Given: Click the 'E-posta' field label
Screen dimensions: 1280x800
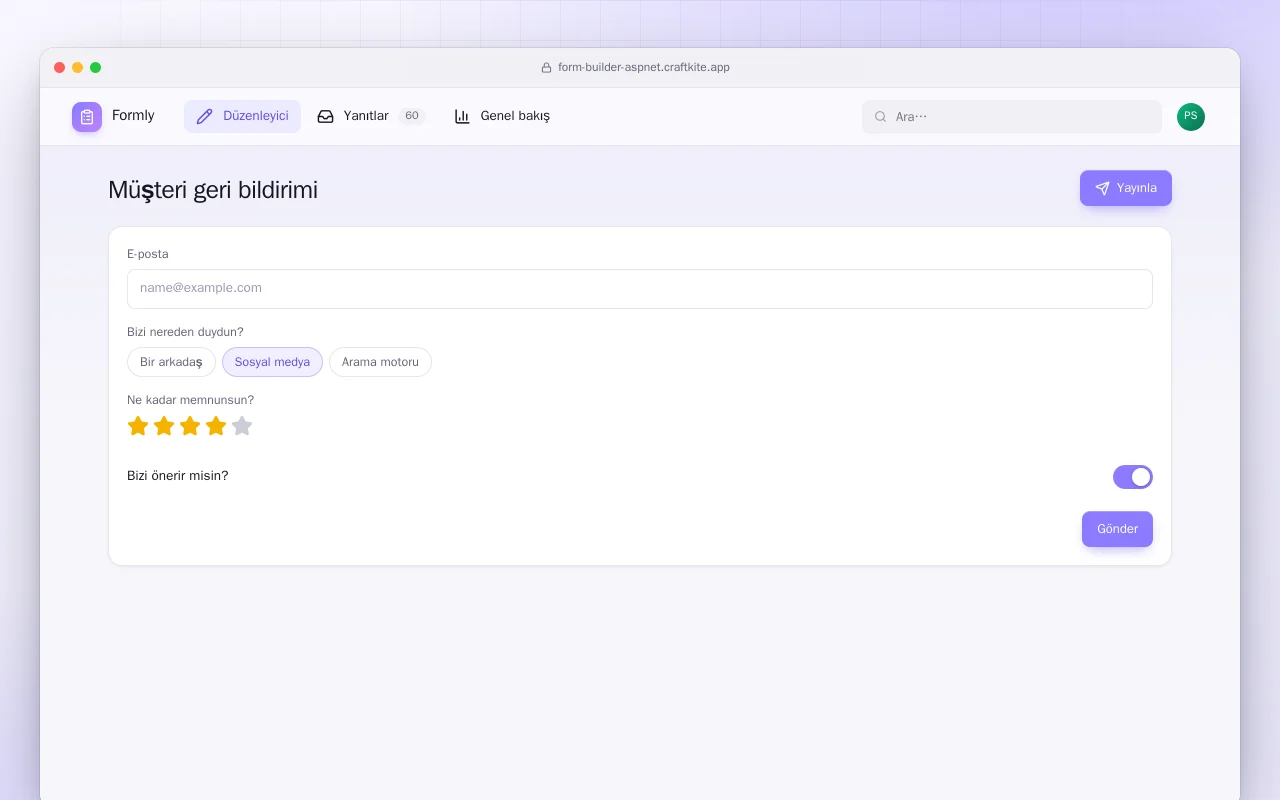Looking at the screenshot, I should (x=148, y=254).
